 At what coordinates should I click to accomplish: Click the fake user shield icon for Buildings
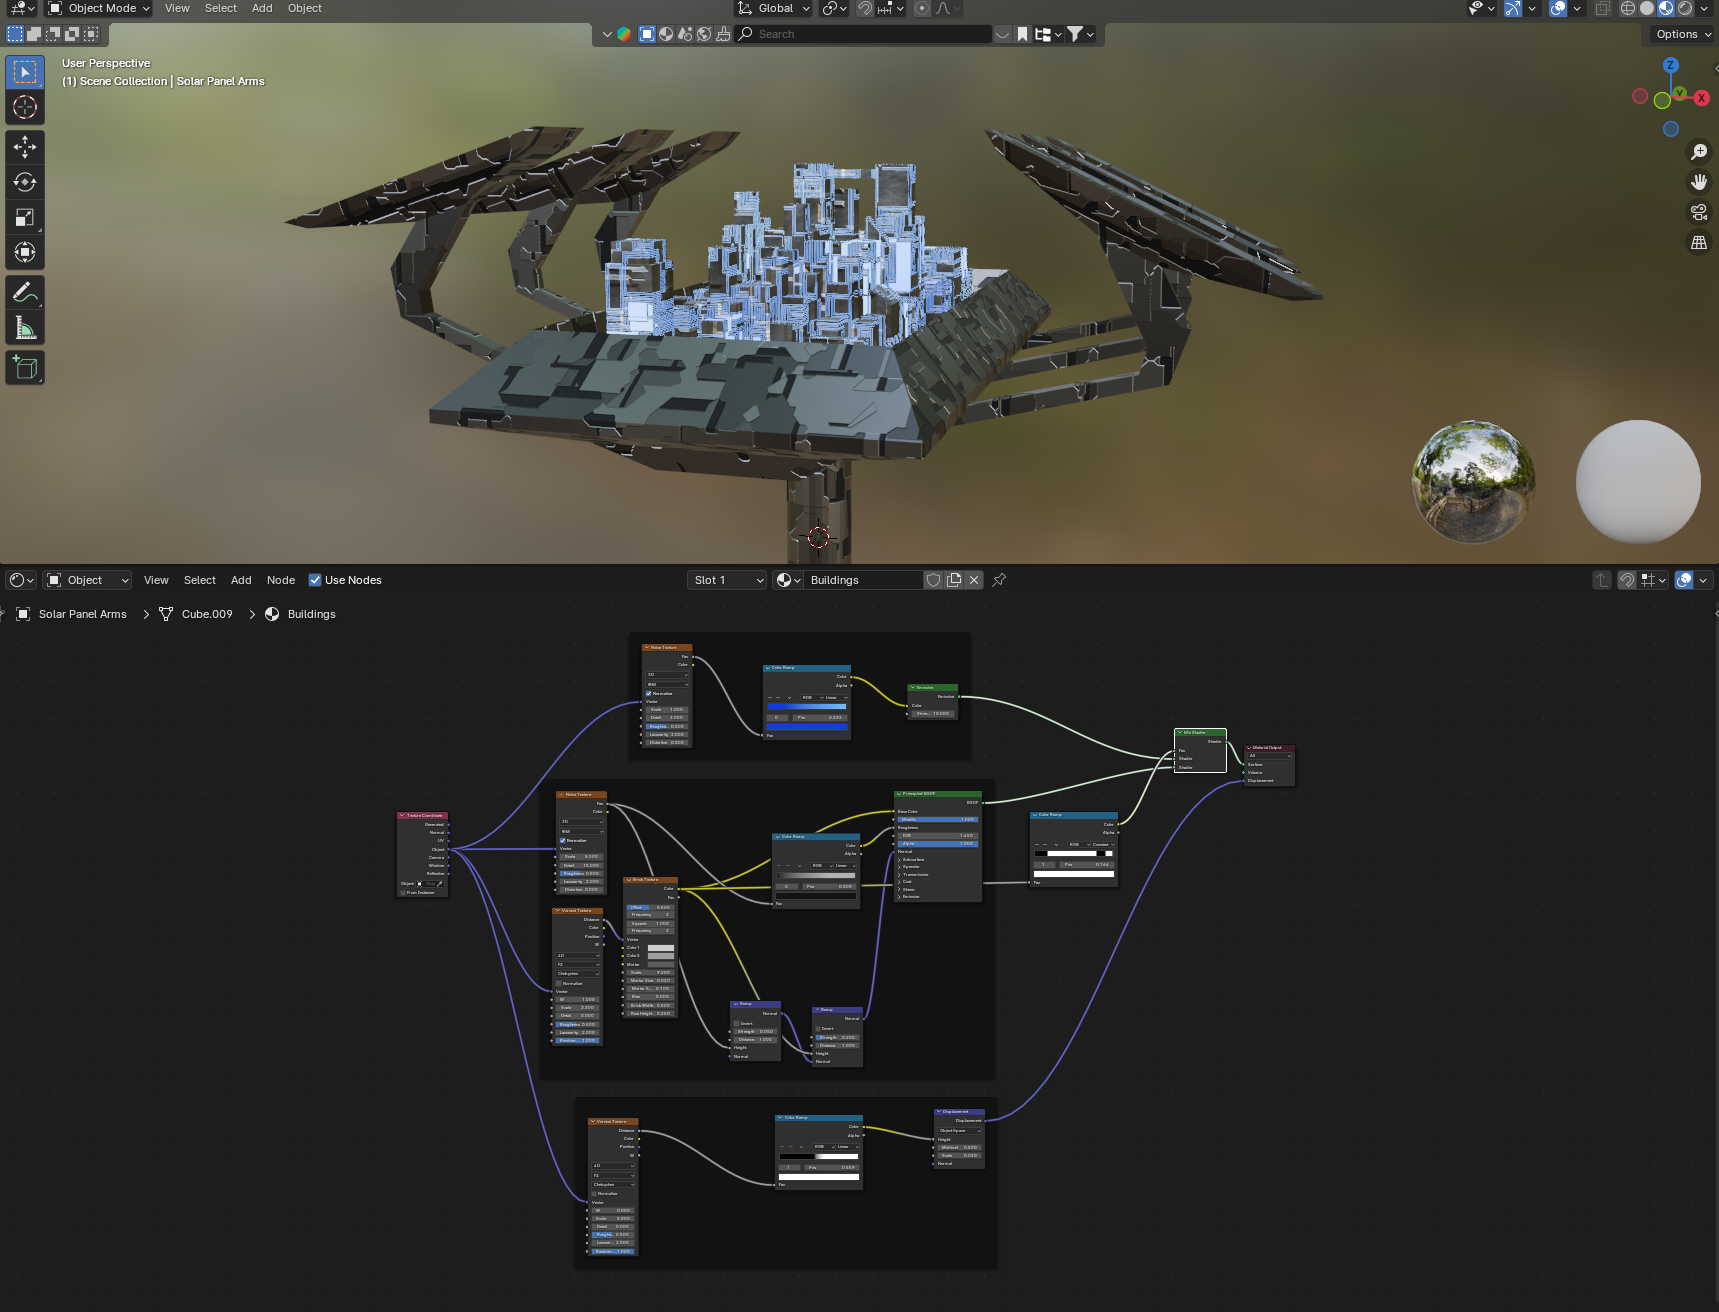tap(933, 580)
